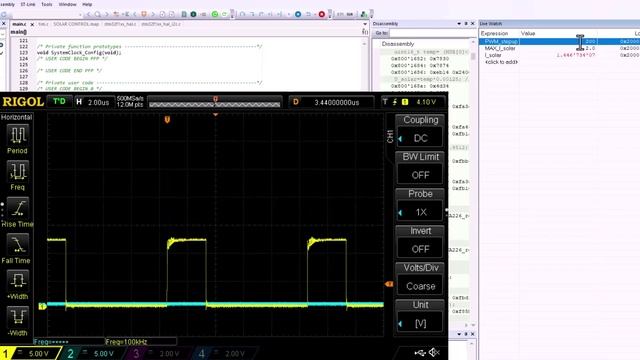Click the yellow channel 1 ground marker
This screenshot has height=360, width=640.
42,306
